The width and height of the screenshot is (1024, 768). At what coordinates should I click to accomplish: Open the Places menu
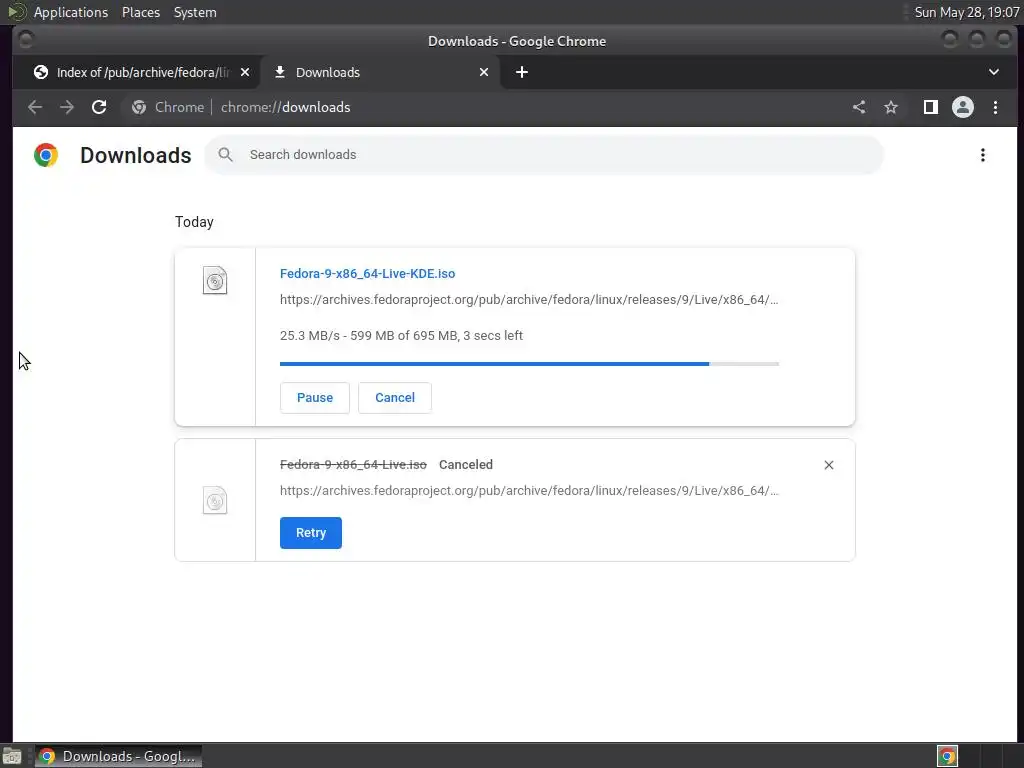141,12
